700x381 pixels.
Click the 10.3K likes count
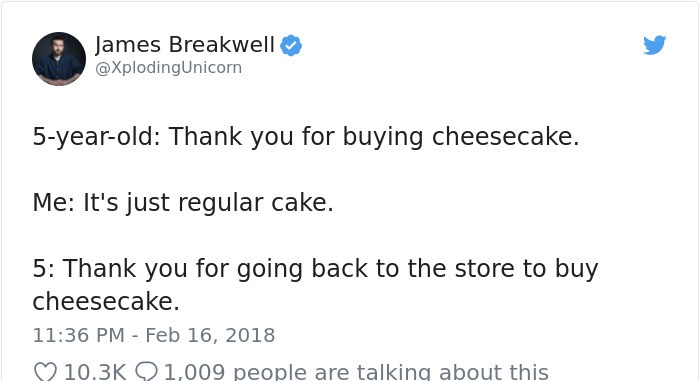(95, 372)
